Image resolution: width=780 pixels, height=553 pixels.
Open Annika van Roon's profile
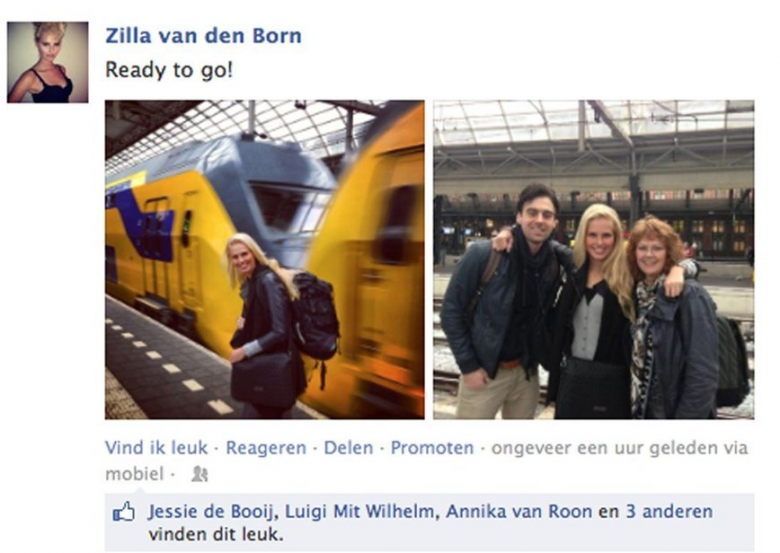coord(519,511)
